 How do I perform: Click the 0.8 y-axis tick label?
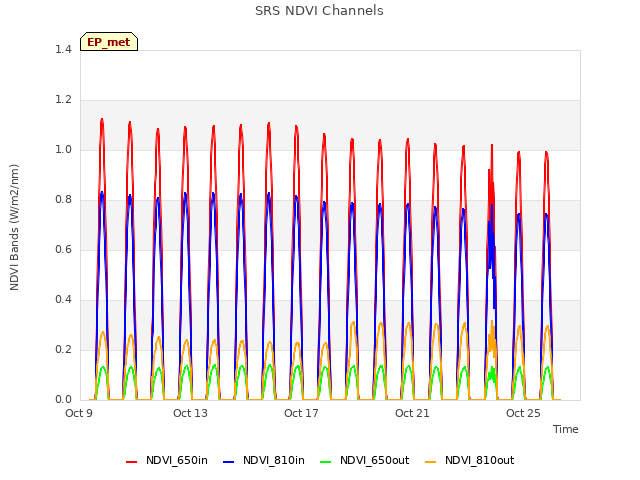[63, 200]
